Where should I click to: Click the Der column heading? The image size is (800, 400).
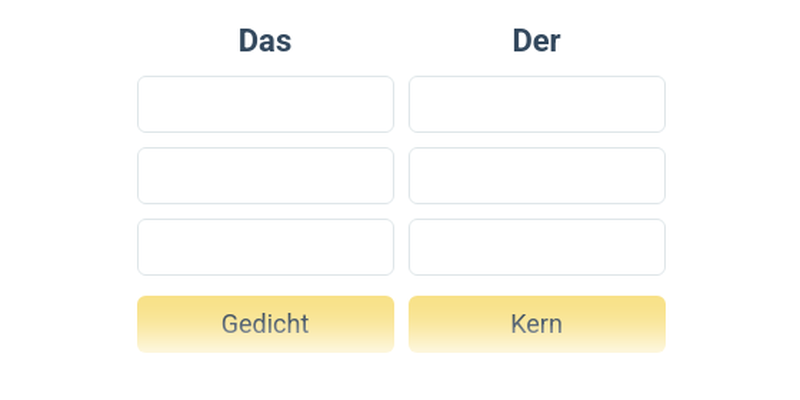[536, 41]
